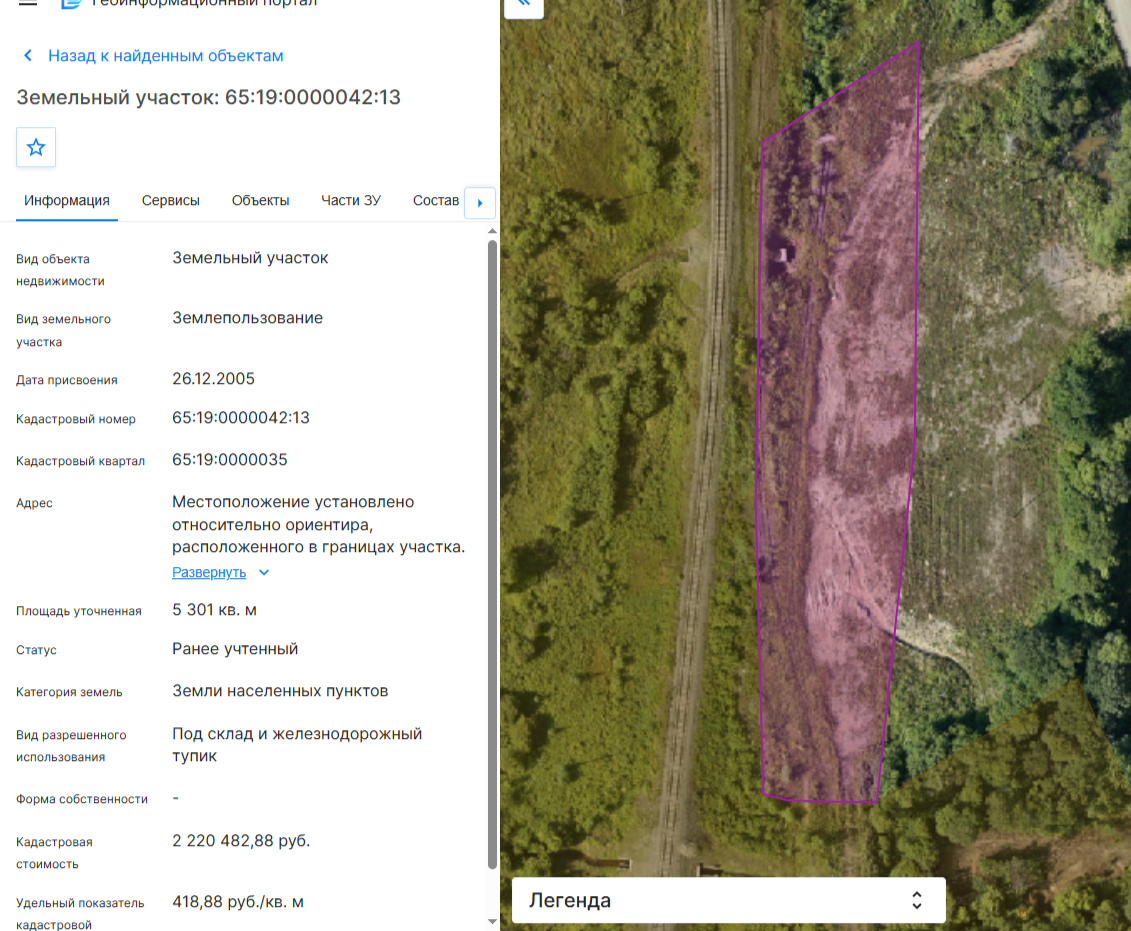Click cadastral quarter 65:19:0000035
Viewport: 1131px width, 931px height.
tap(229, 459)
